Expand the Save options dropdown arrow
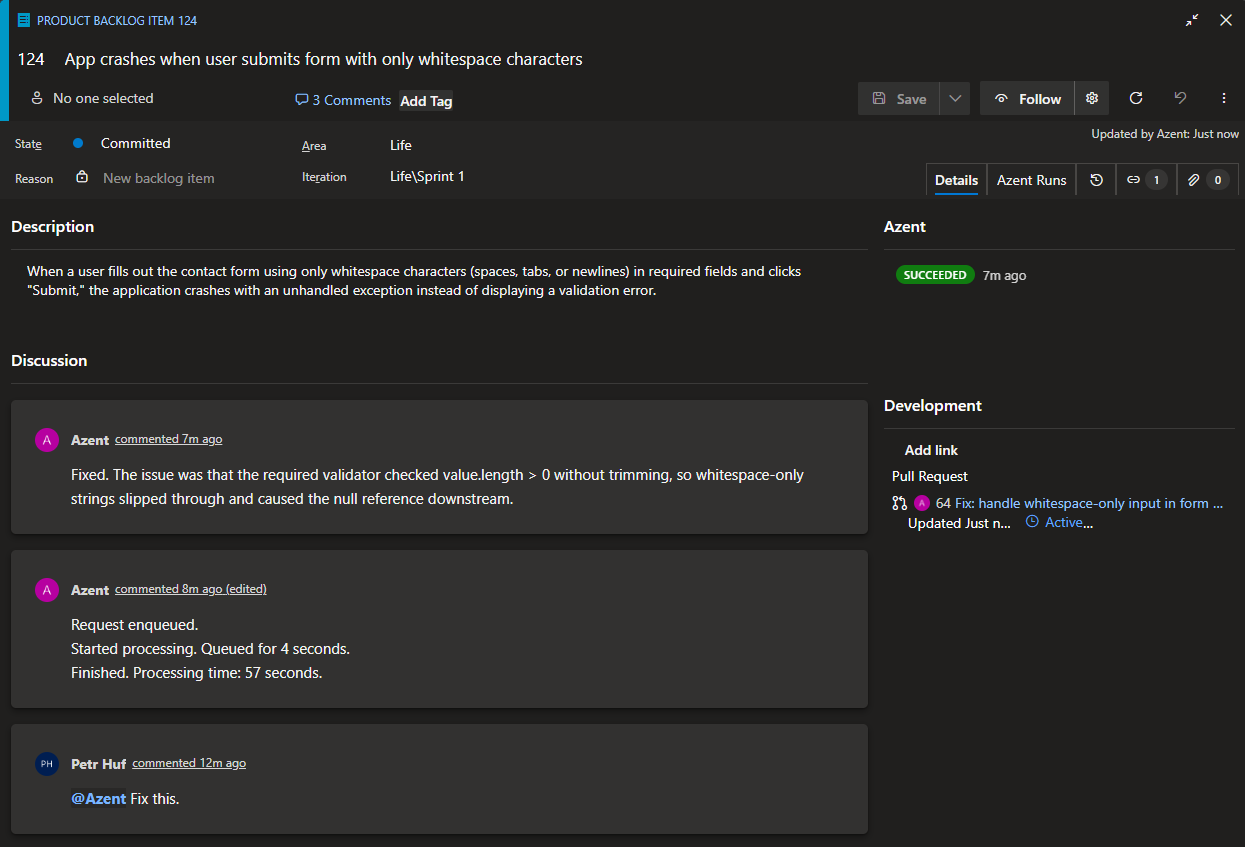This screenshot has height=847, width=1245. (955, 99)
